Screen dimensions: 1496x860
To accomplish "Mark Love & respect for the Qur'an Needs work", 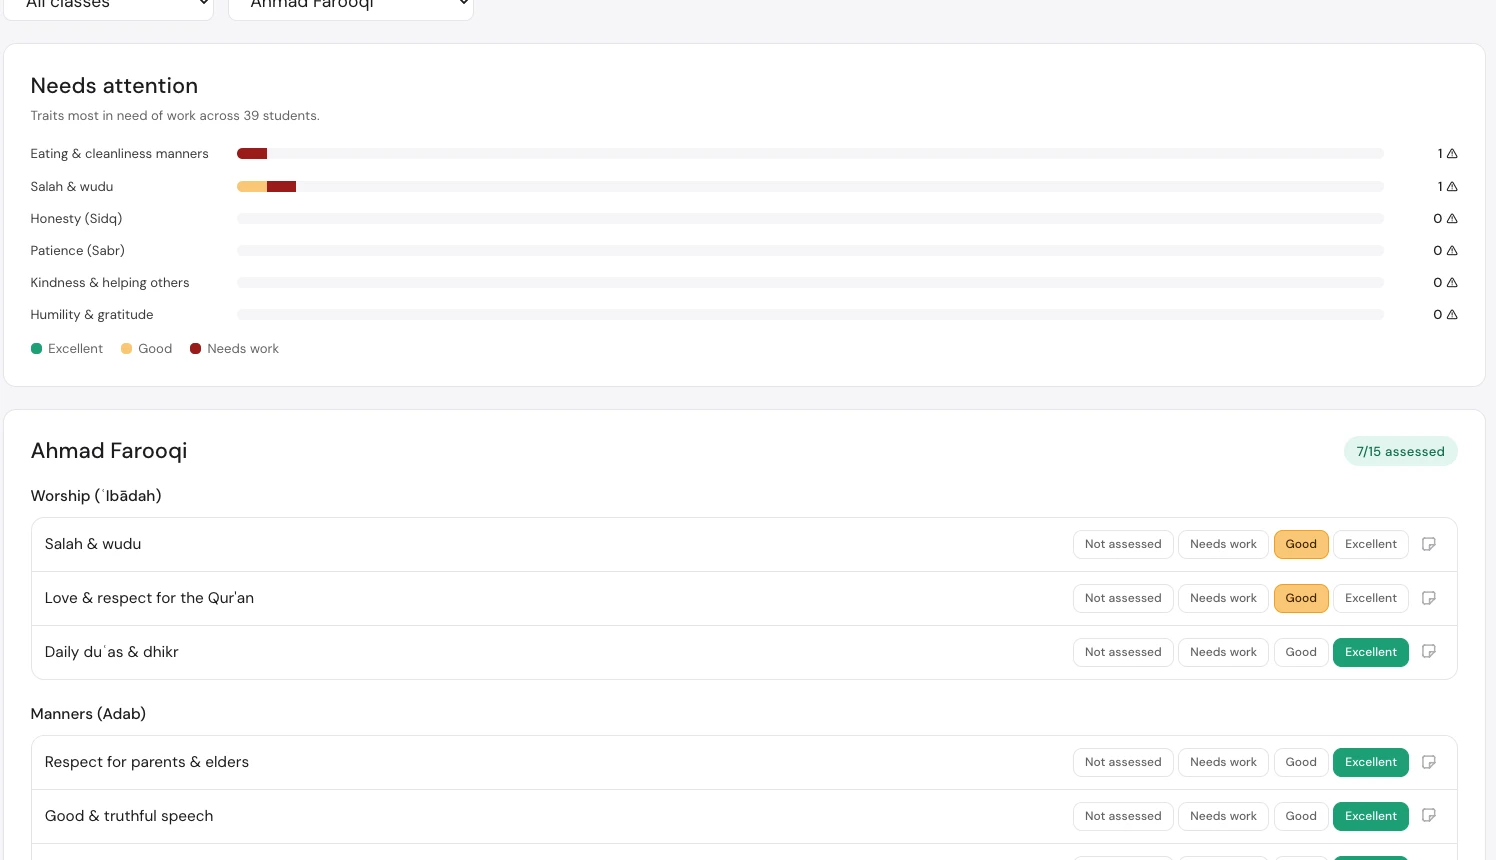I will tap(1223, 598).
